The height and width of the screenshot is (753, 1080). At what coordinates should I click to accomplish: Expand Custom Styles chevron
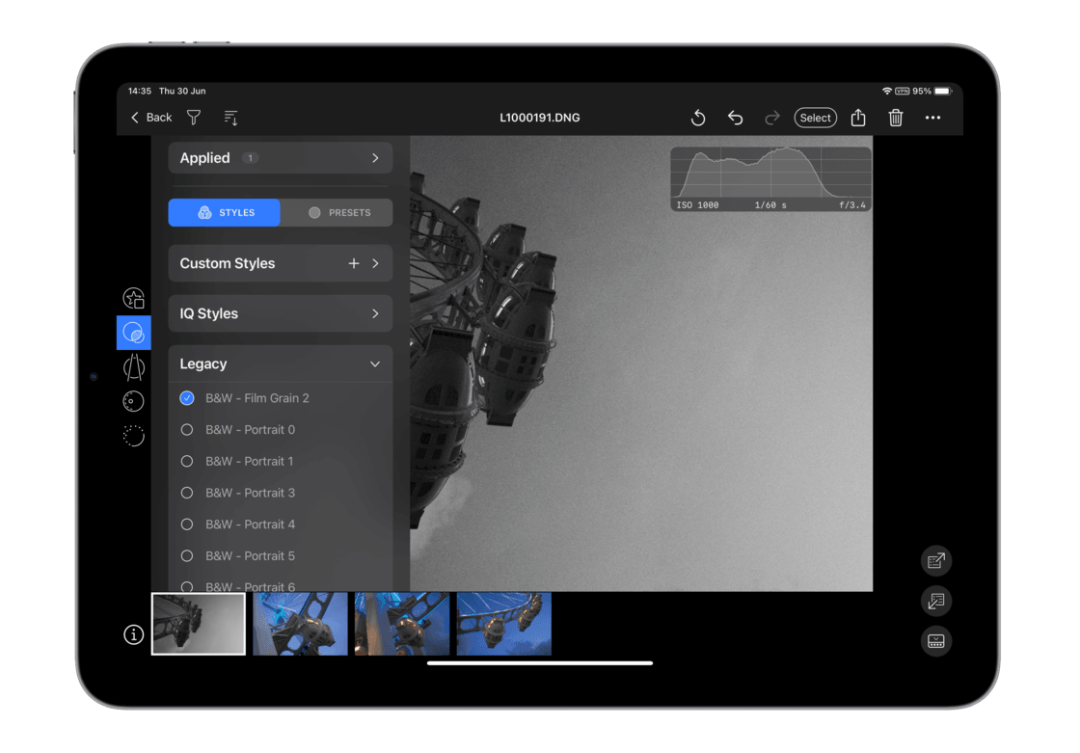click(375, 263)
